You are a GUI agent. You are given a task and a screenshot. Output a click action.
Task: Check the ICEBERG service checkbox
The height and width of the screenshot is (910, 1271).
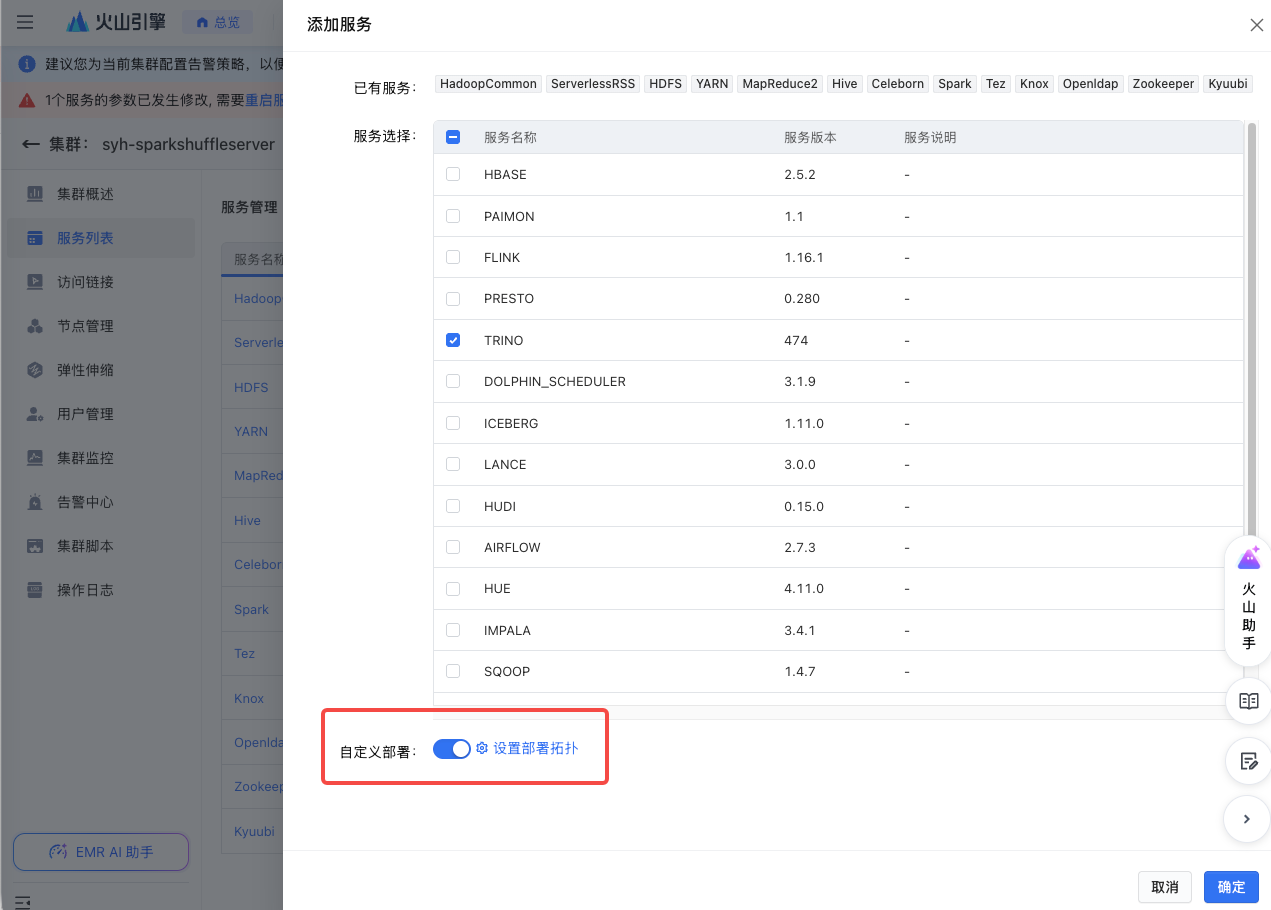453,423
